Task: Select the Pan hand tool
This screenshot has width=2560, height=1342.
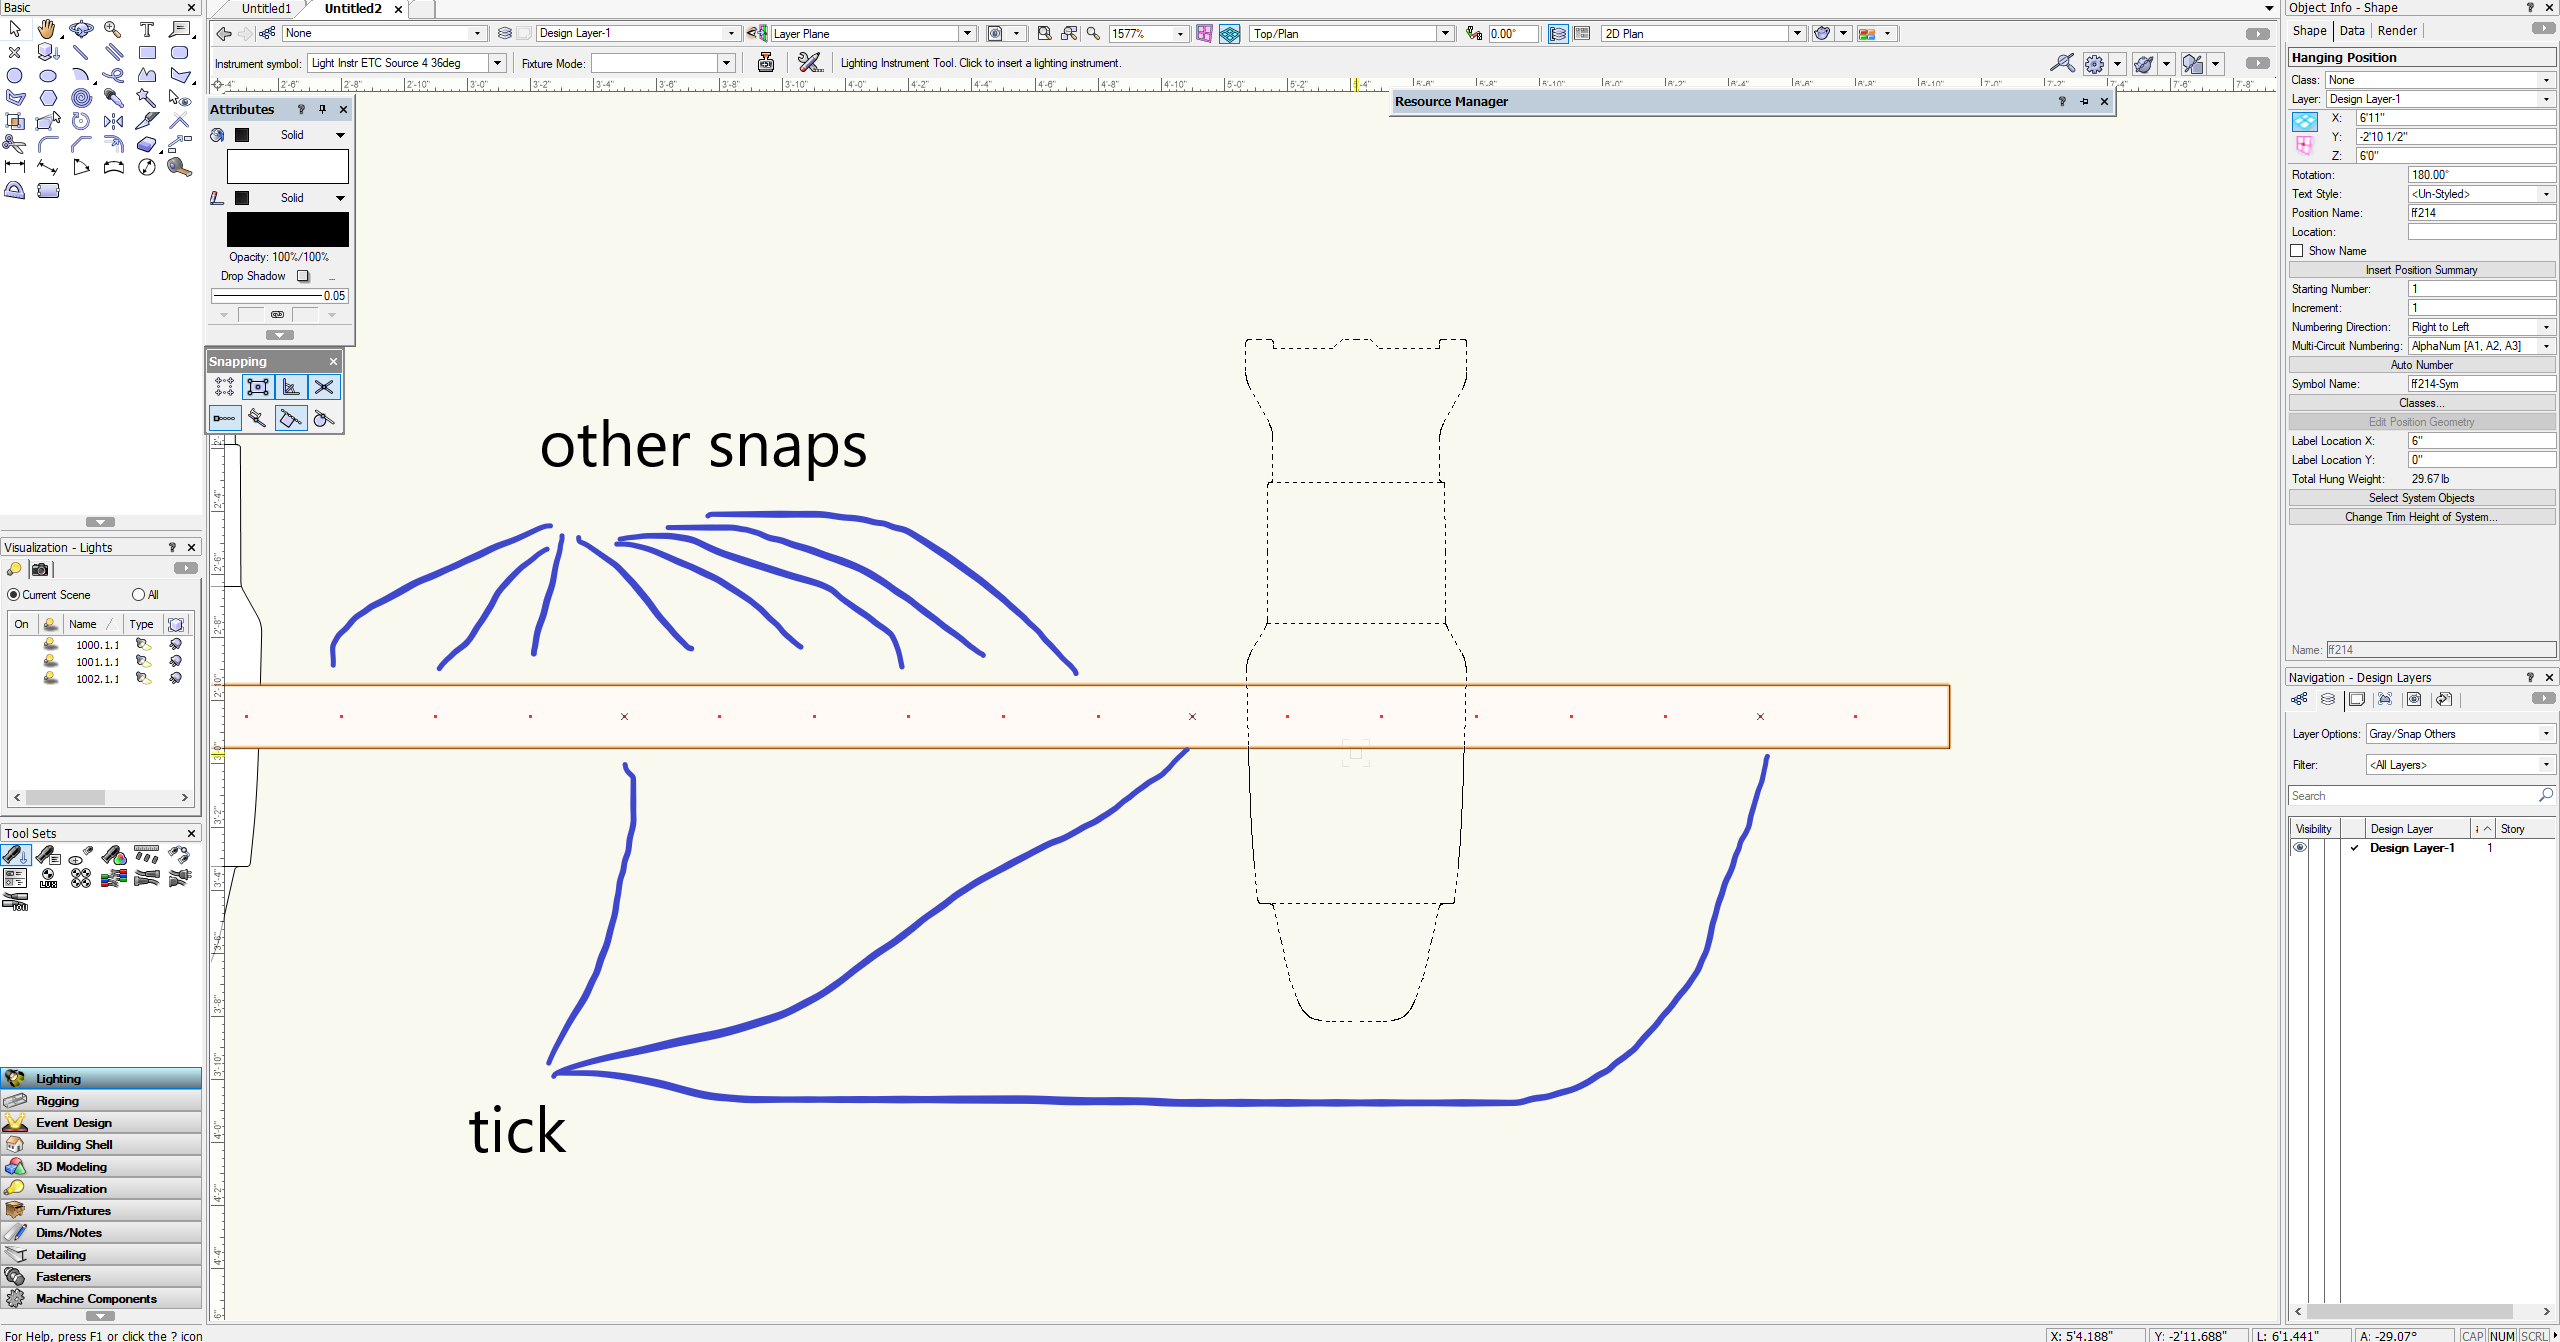Action: click(47, 29)
